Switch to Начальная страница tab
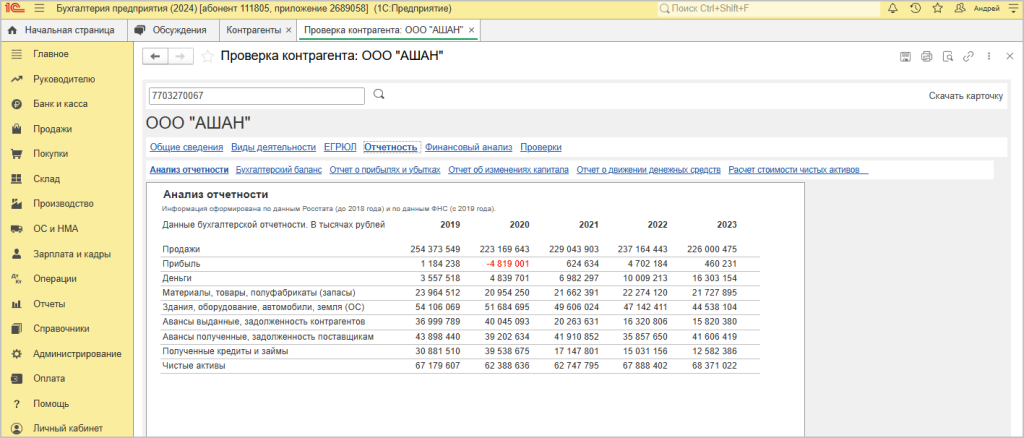Viewport: 1024px width, 438px height. pyautogui.click(x=61, y=30)
